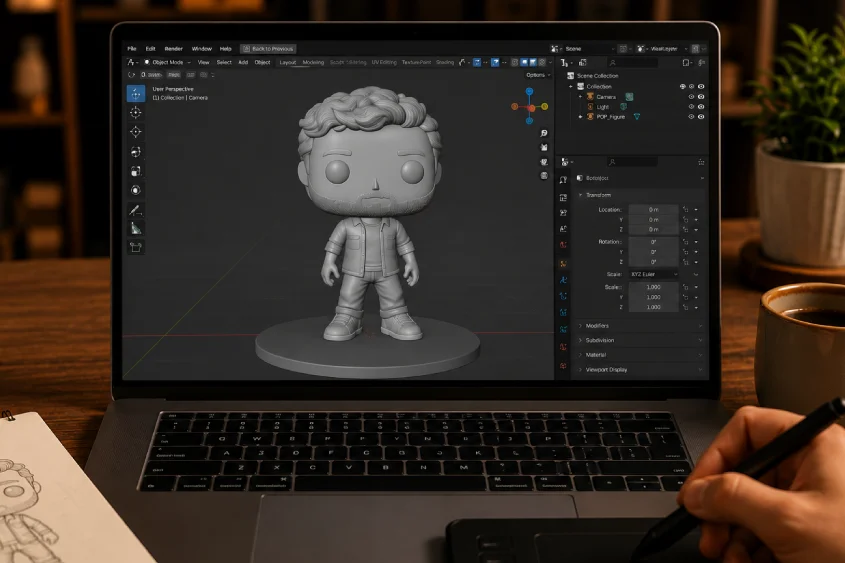The height and width of the screenshot is (563, 845).
Task: Select the active Select Box tool
Action: (136, 94)
